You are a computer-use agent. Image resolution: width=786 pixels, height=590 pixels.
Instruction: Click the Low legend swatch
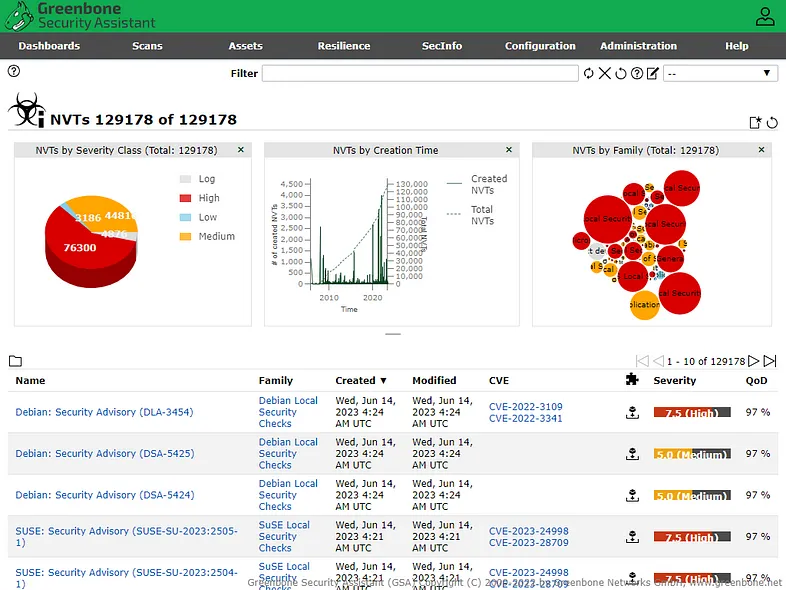click(x=185, y=217)
